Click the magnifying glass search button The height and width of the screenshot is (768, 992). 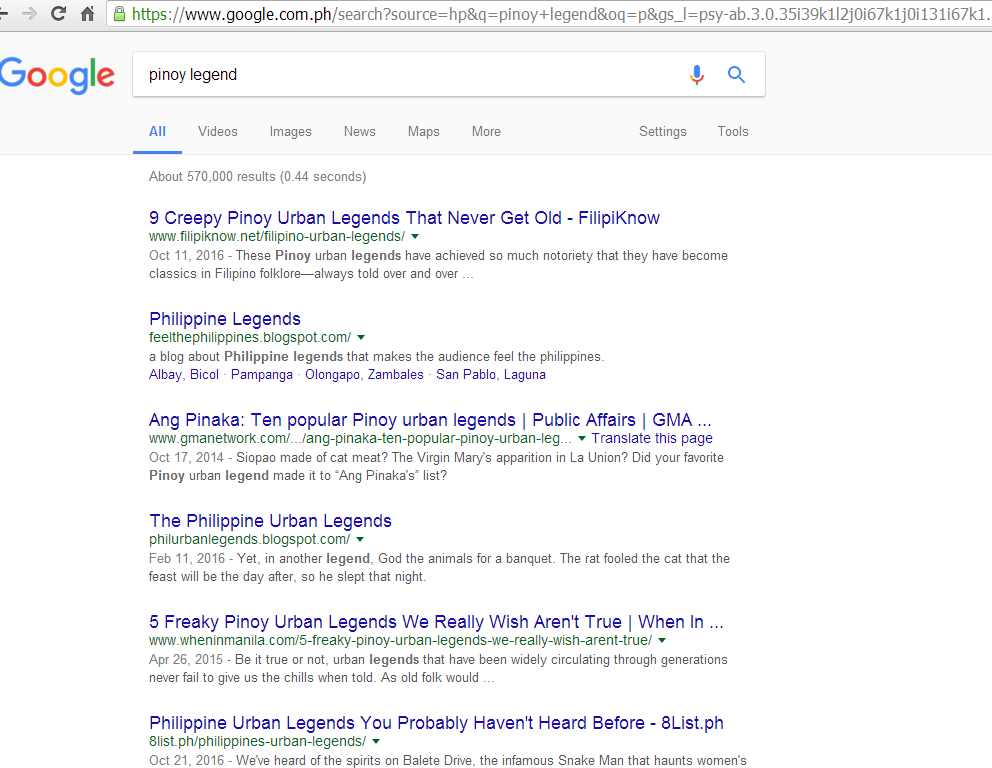(x=737, y=74)
